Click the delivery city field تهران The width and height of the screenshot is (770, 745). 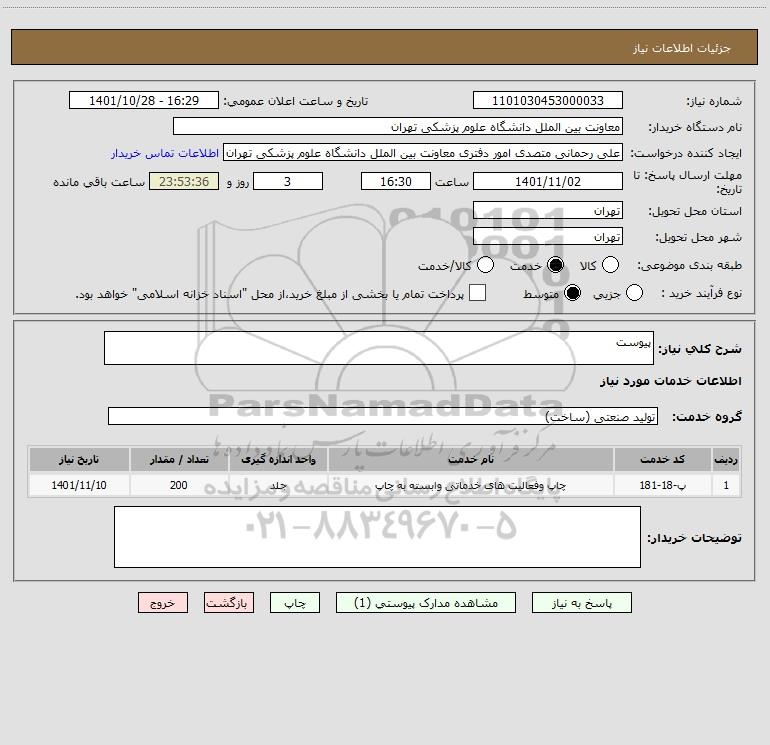[548, 236]
